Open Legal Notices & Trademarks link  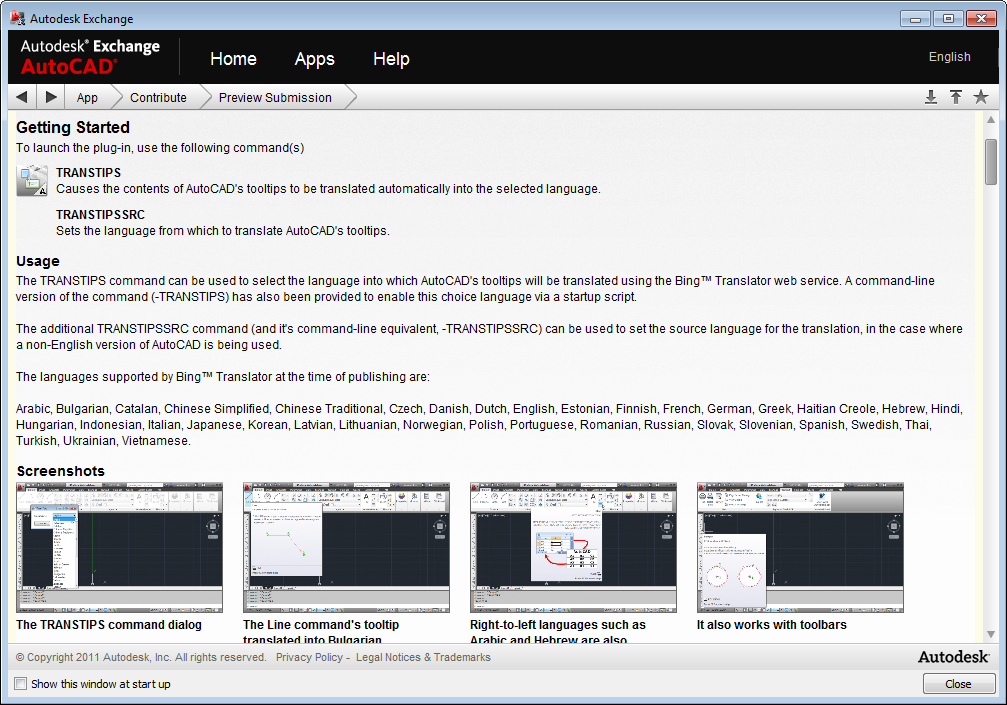(423, 657)
